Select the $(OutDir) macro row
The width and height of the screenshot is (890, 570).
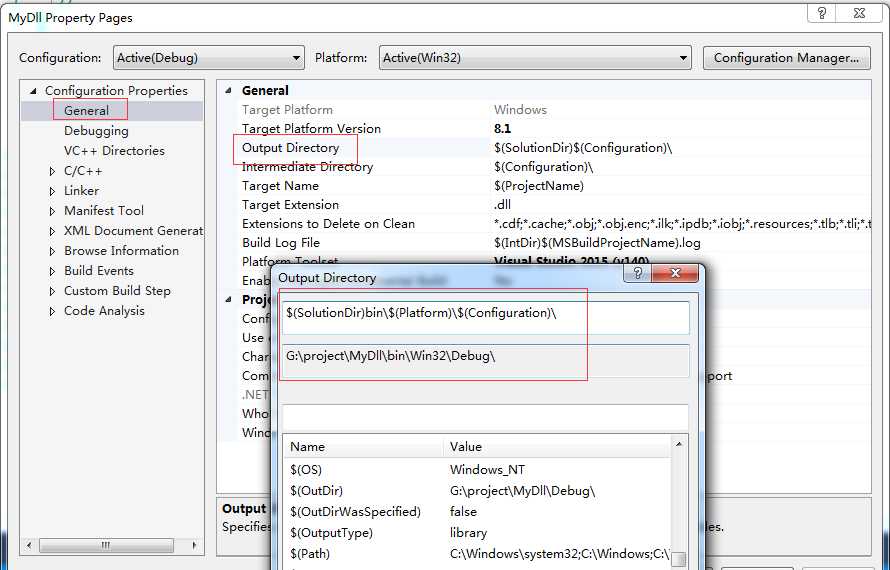click(x=477, y=491)
